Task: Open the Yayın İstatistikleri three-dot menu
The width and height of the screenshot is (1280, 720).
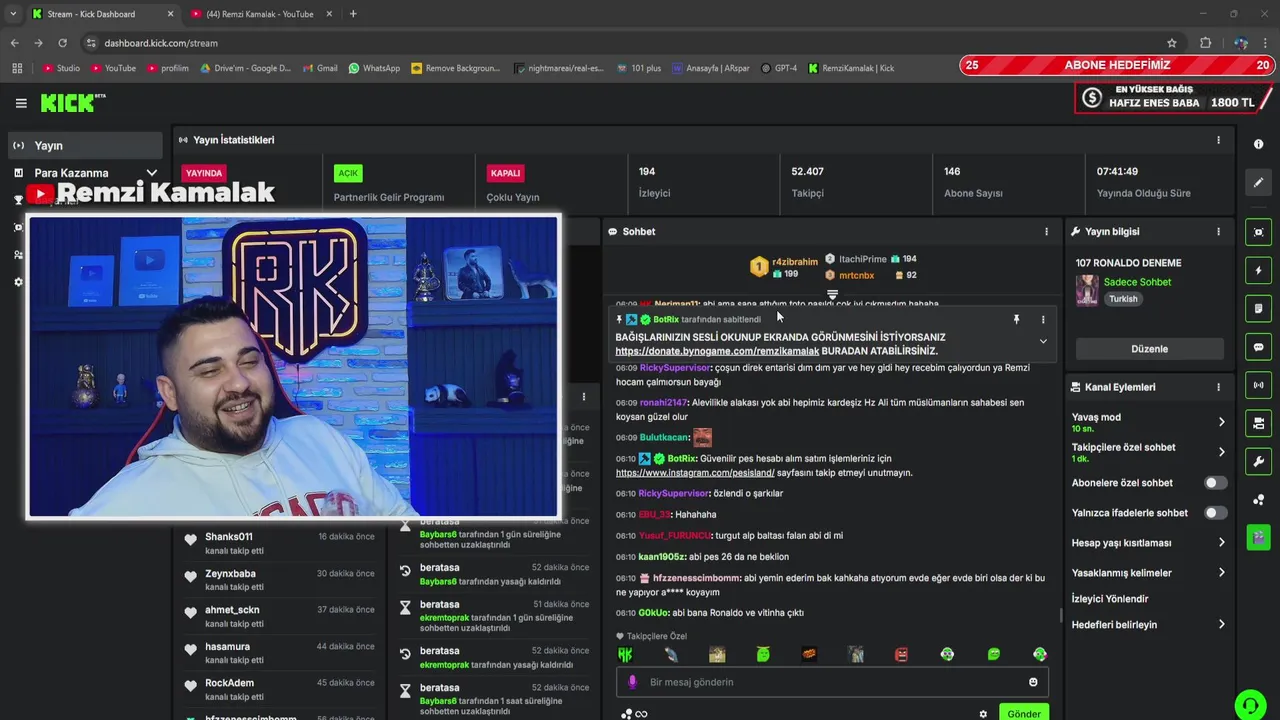Action: (1218, 140)
